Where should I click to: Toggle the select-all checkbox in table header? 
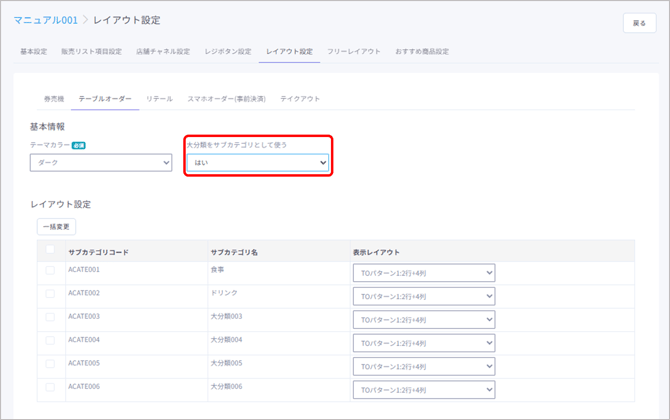(x=50, y=250)
